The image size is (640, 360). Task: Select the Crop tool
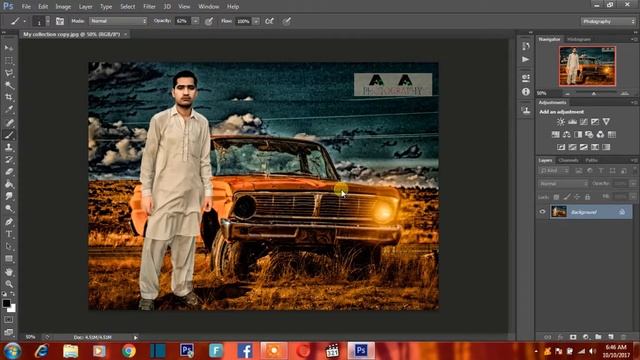(x=9, y=97)
